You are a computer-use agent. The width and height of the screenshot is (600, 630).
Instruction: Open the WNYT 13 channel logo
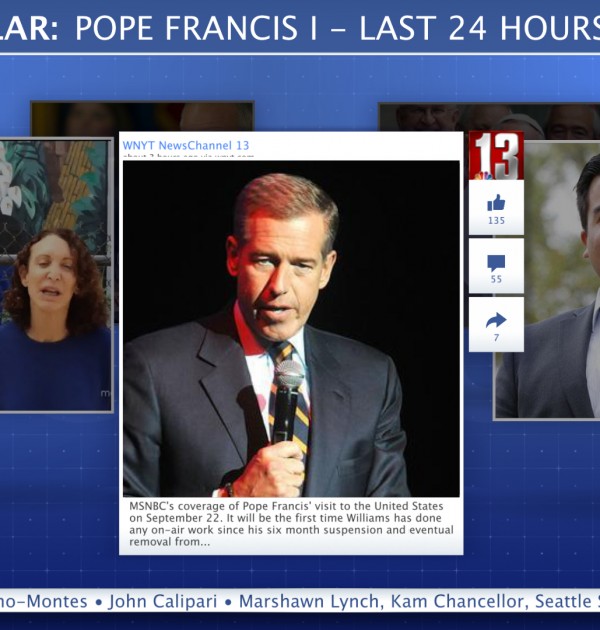coord(496,155)
